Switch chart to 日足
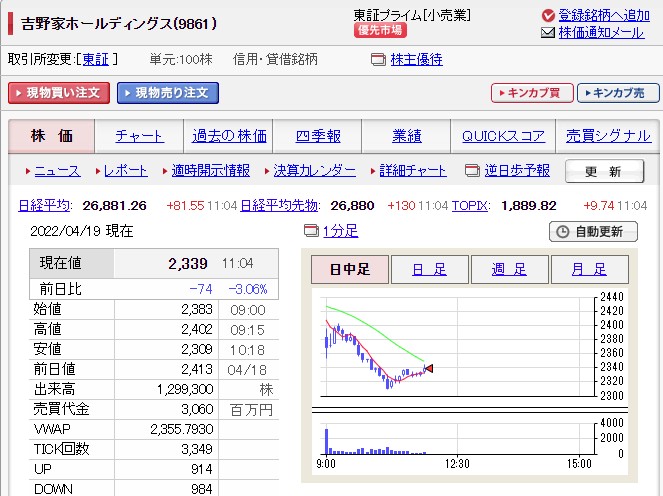The height and width of the screenshot is (496, 663). (x=430, y=269)
